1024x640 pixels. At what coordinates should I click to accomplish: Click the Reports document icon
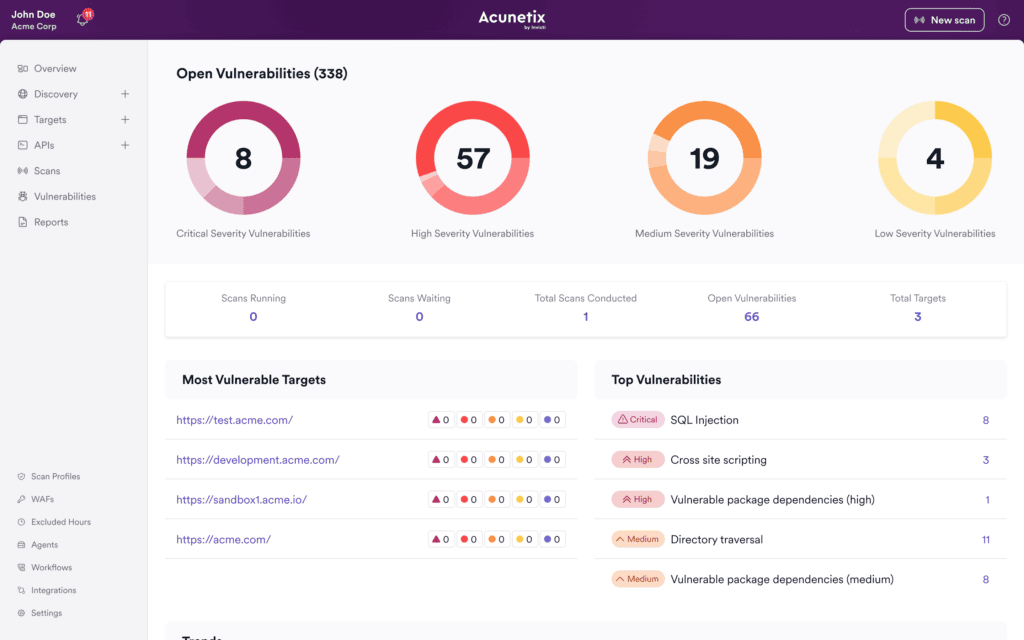[23, 222]
